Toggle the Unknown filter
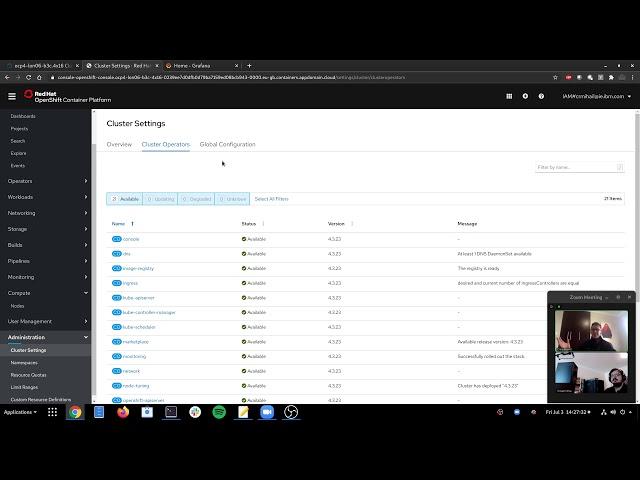The height and width of the screenshot is (480, 640). pyautogui.click(x=232, y=199)
